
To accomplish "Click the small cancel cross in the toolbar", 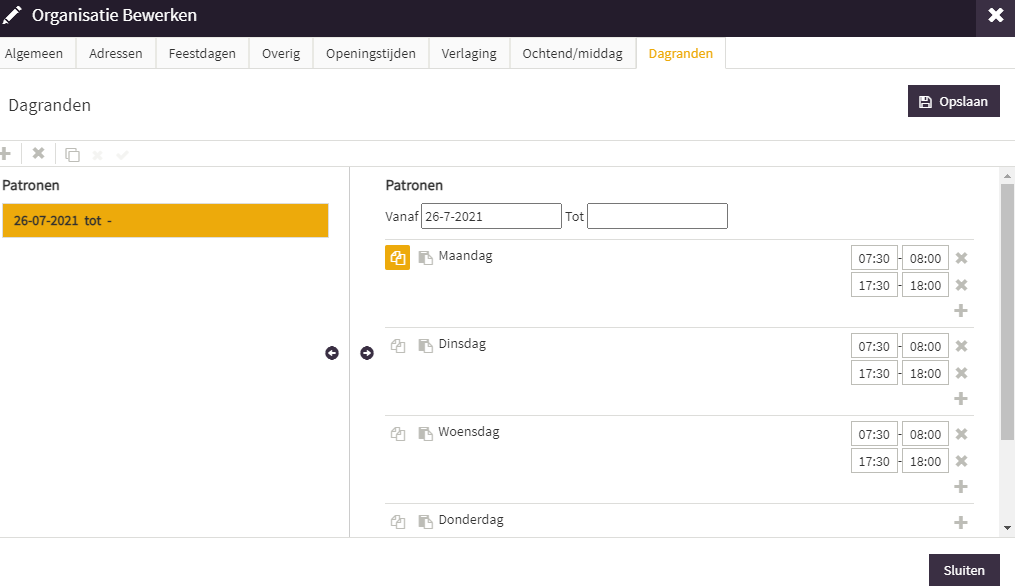I will pos(98,155).
